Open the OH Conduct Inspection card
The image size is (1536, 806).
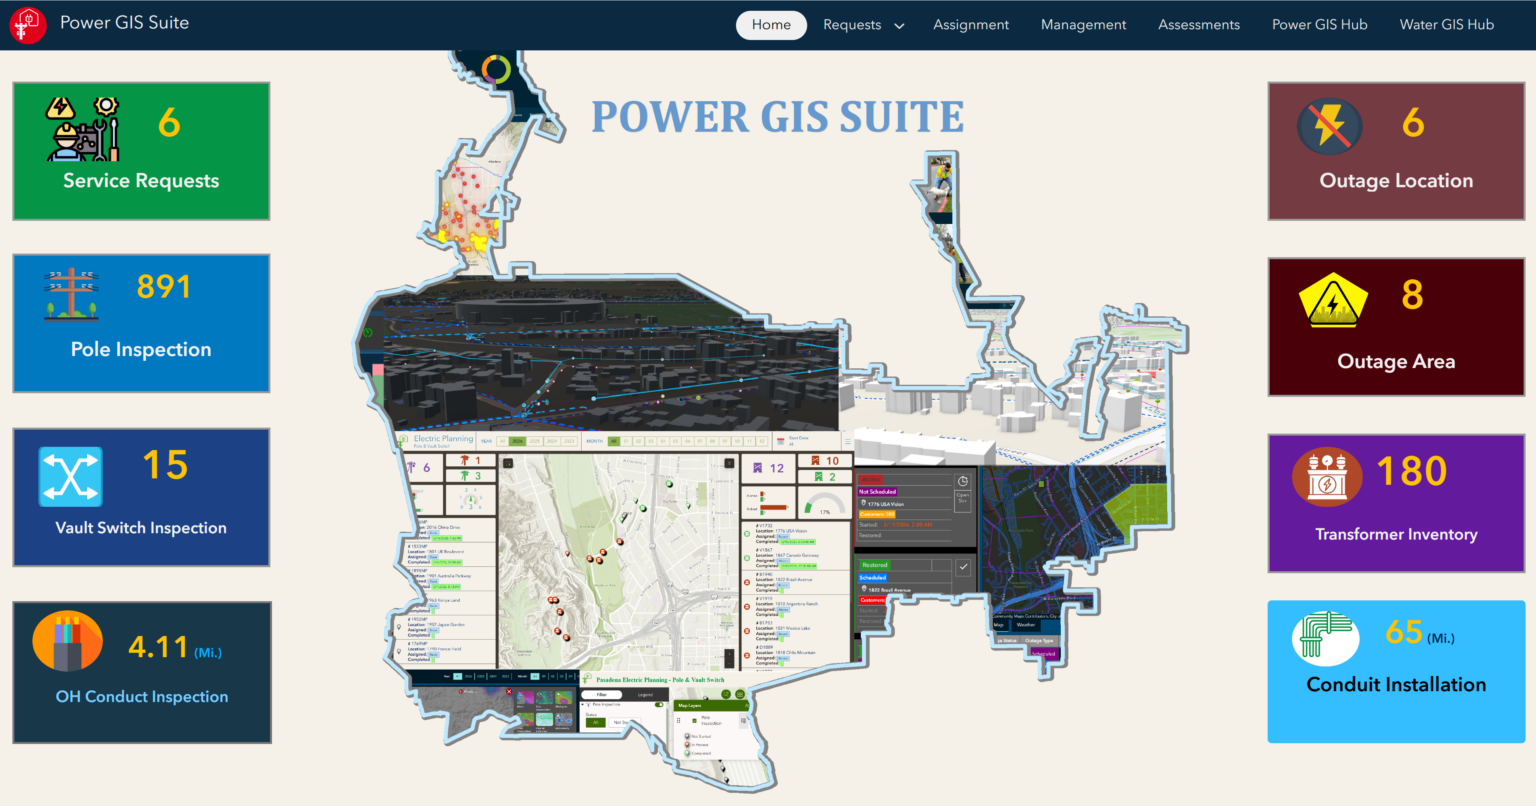[141, 672]
